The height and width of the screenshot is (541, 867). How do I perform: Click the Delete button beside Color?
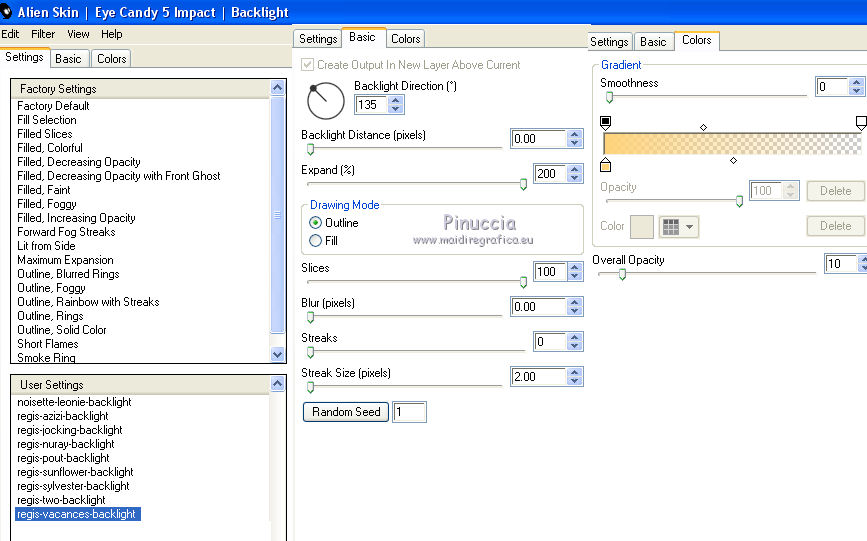(x=835, y=226)
